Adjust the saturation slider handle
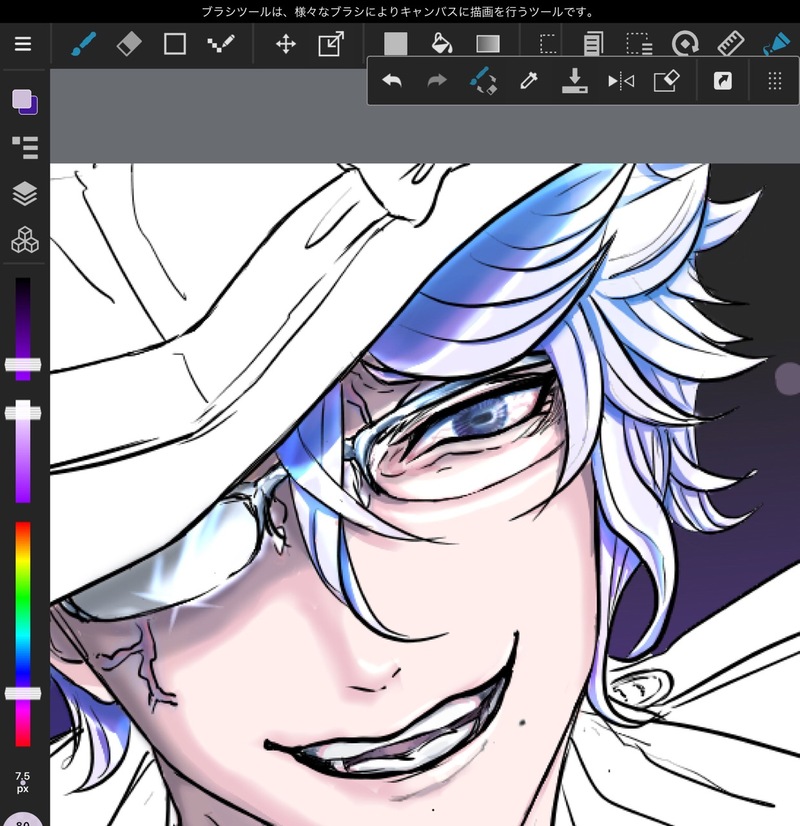Screen dimensions: 800x826 [23, 414]
